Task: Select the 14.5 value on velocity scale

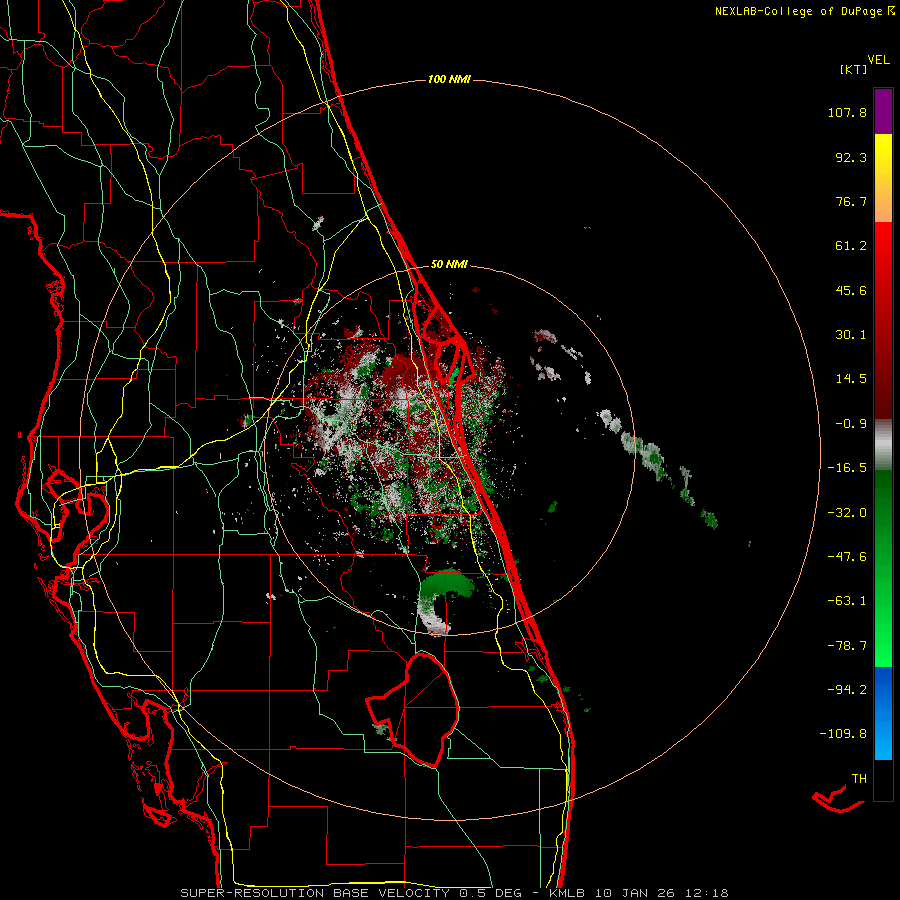Action: pyautogui.click(x=851, y=379)
